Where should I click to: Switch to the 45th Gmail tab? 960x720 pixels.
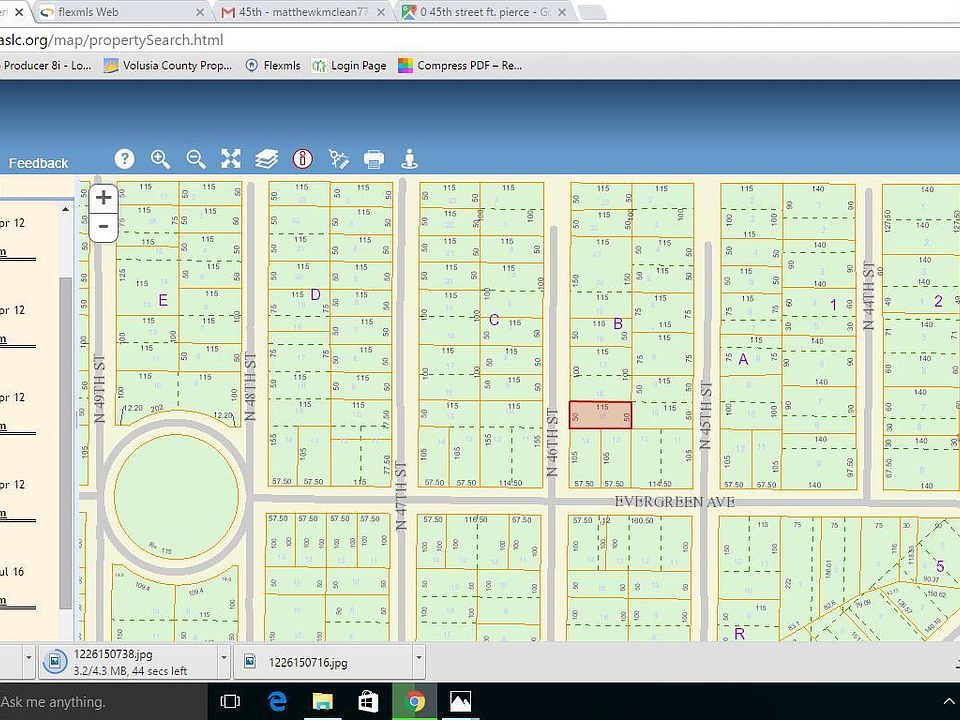pos(304,12)
